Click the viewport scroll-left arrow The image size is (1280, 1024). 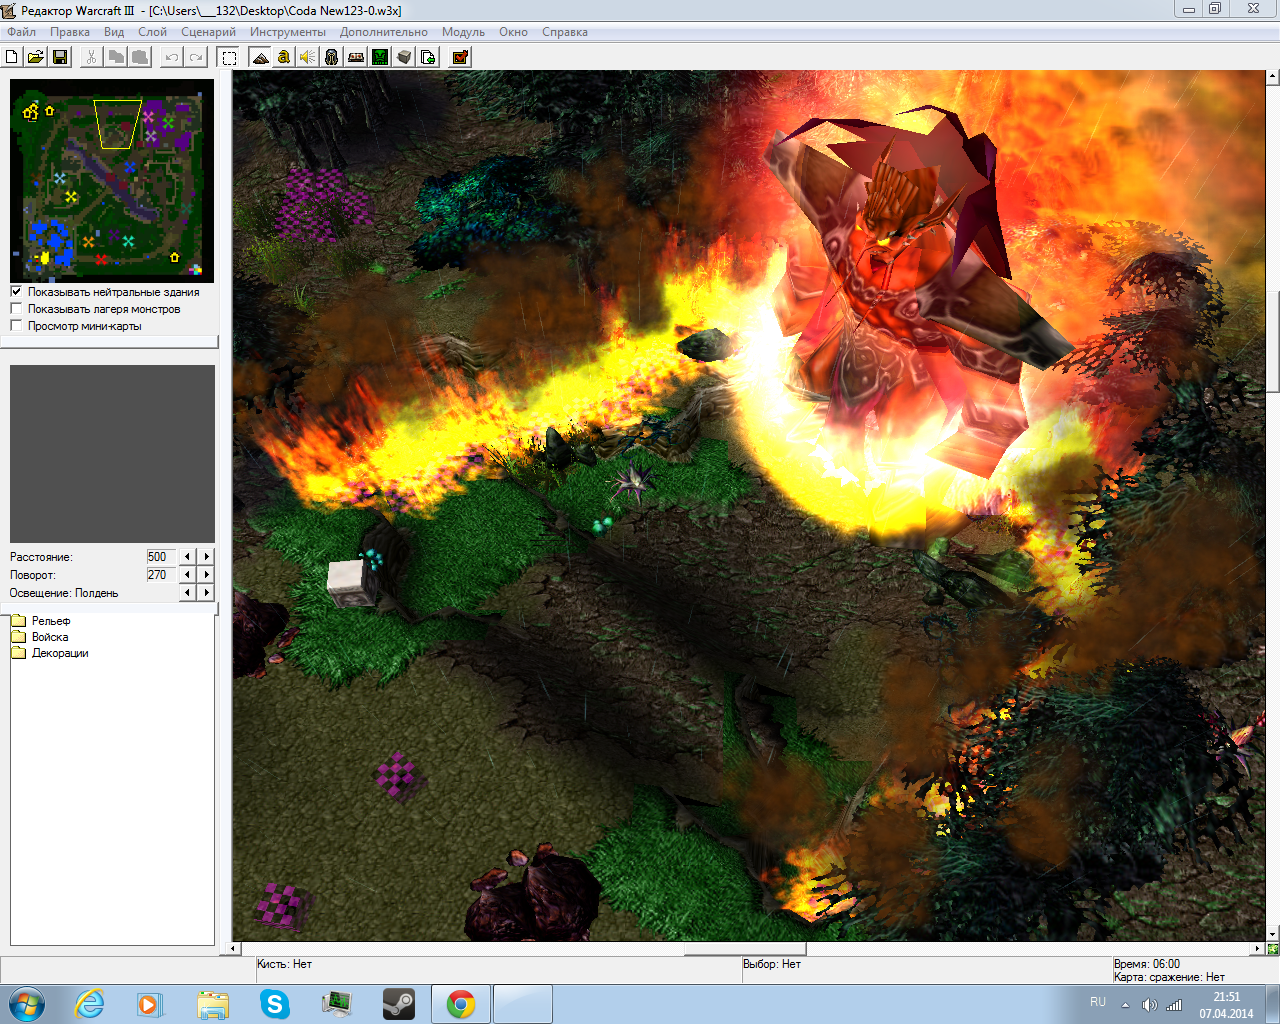[x=235, y=948]
